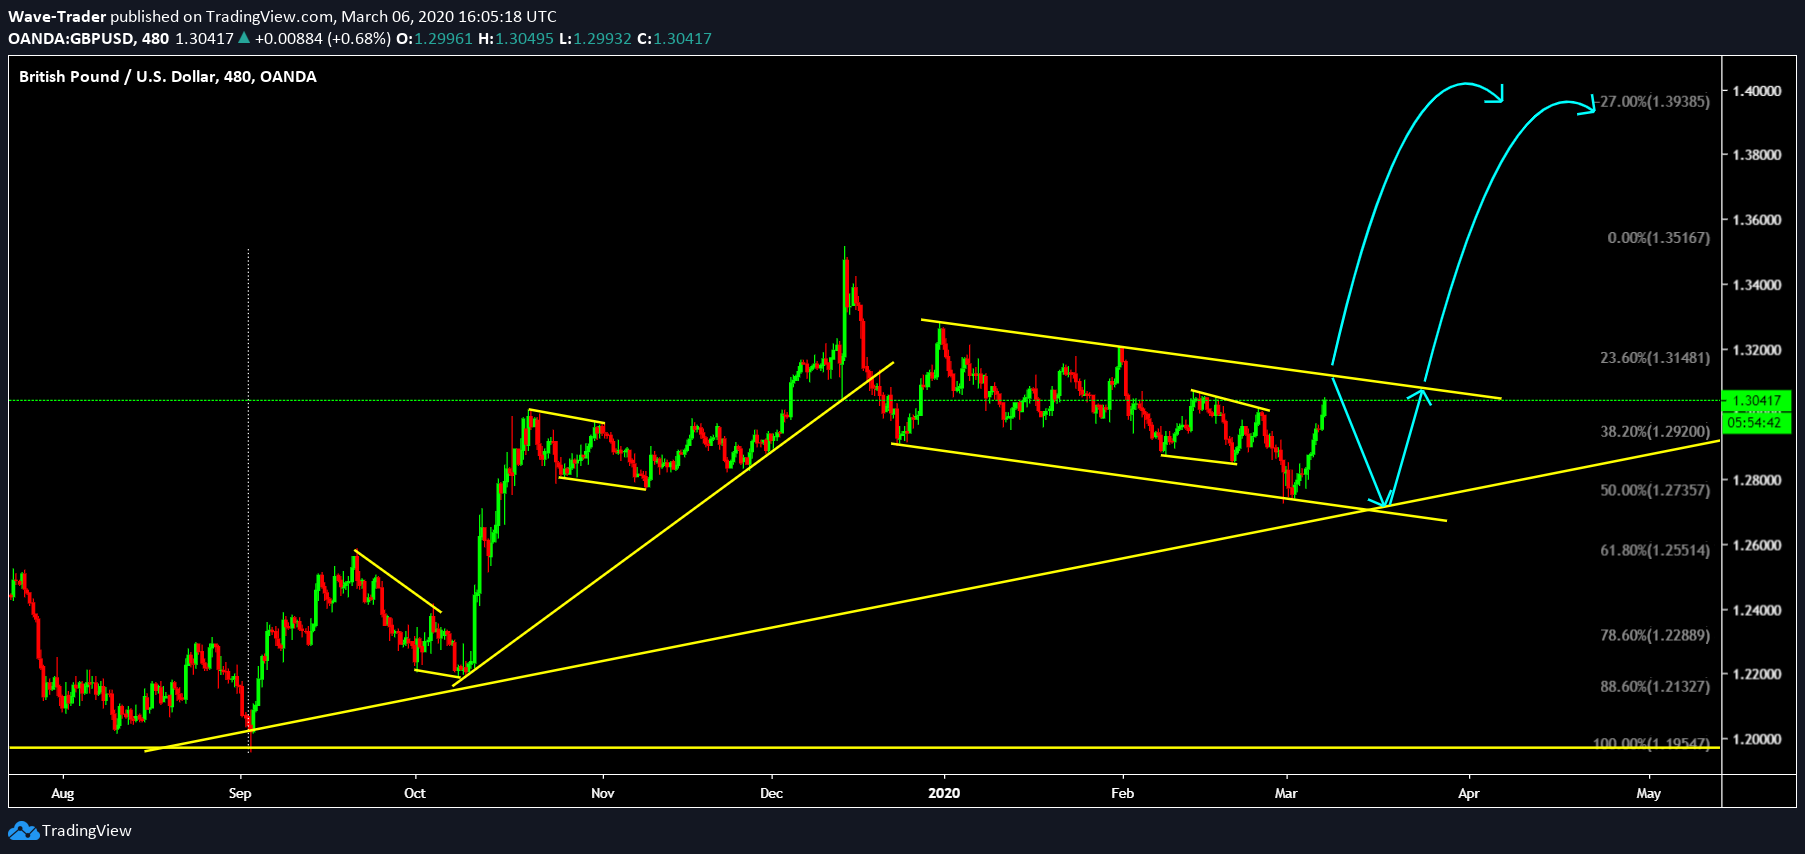Click the Feb label on time axis
This screenshot has width=1805, height=854.
1123,794
